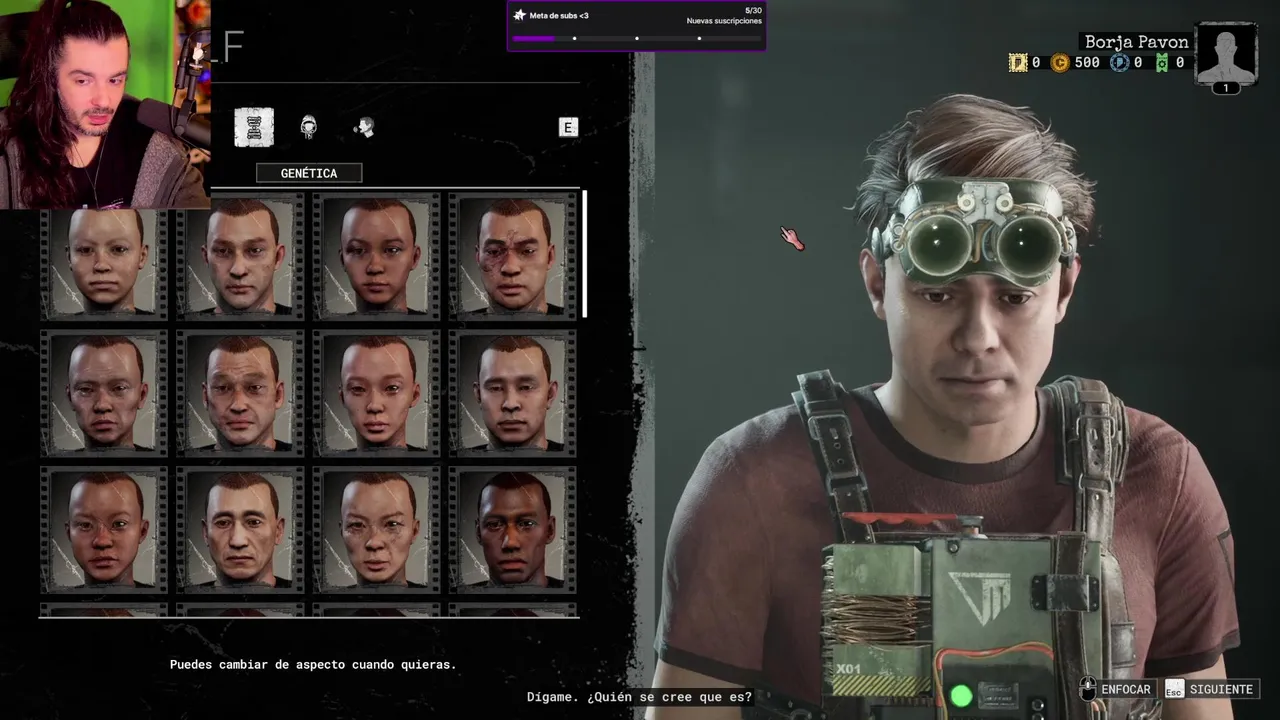Open the hooded head category icon
Image resolution: width=1280 pixels, height=720 pixels.
coord(309,127)
